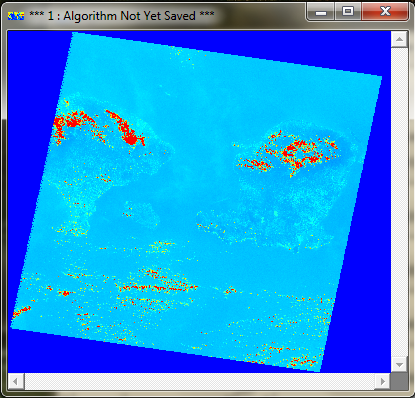Click the vertical scrollbar down arrow

click(399, 364)
